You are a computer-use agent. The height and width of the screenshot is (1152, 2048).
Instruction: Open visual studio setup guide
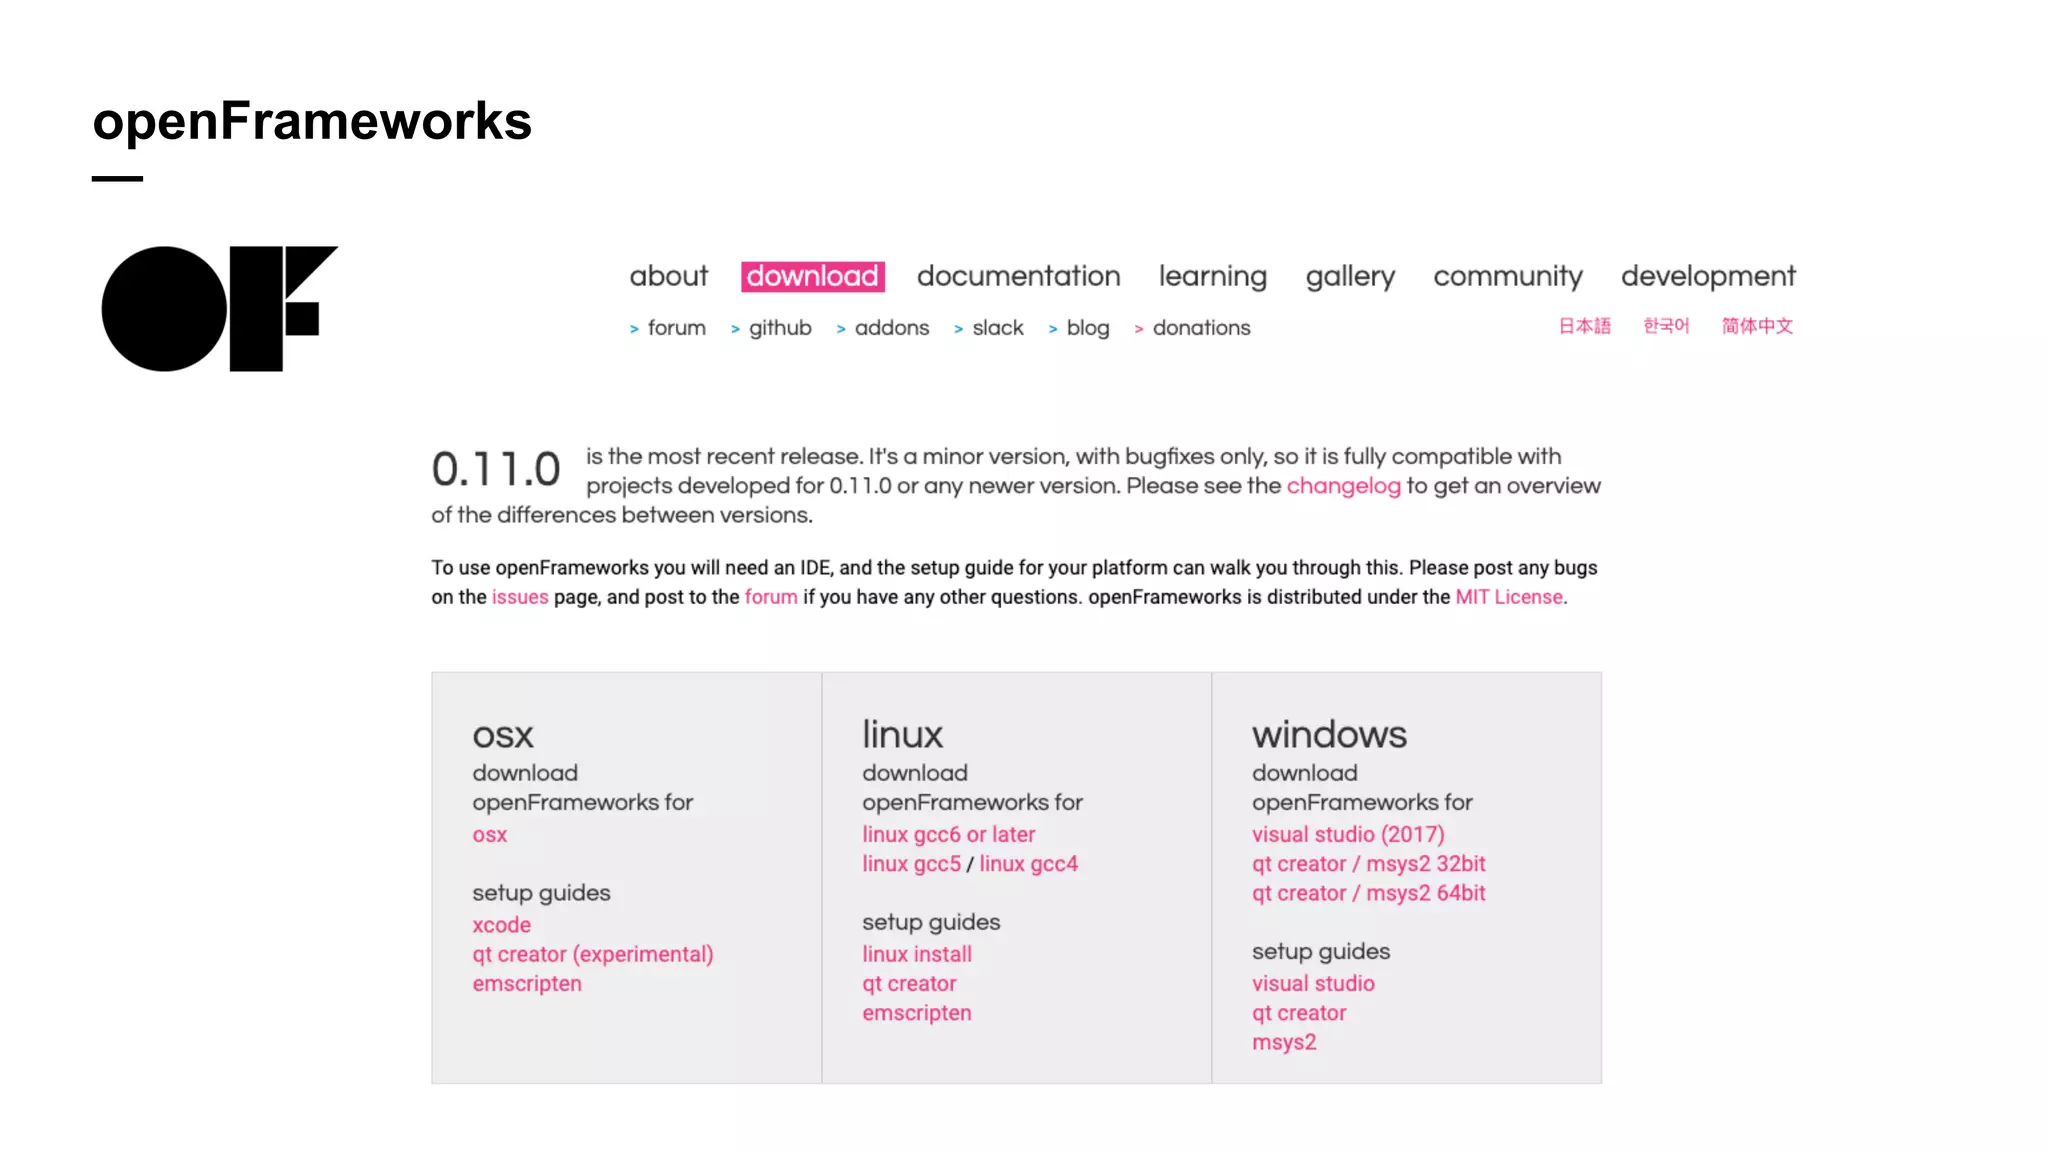pos(1313,984)
